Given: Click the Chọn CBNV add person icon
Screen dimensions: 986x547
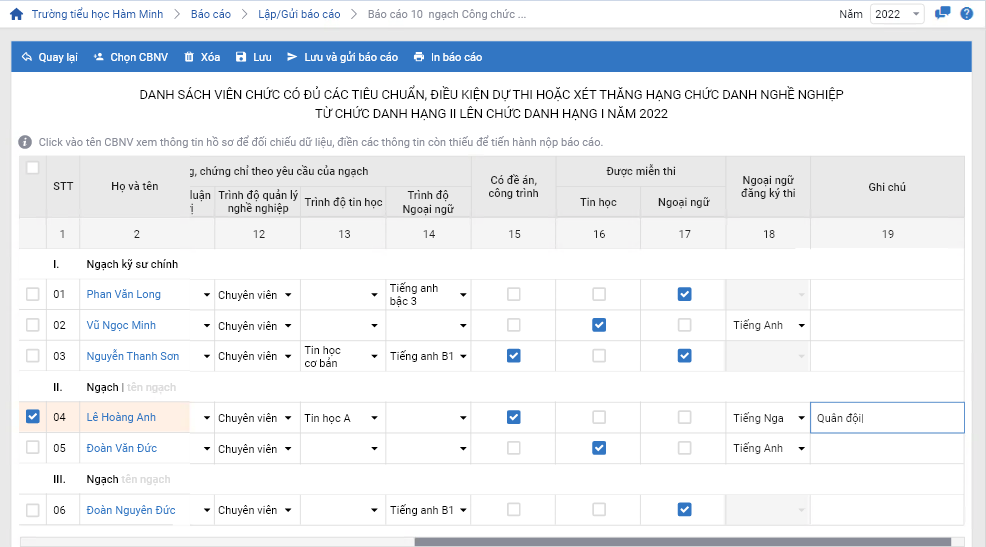Looking at the screenshot, I should pyautogui.click(x=99, y=58).
